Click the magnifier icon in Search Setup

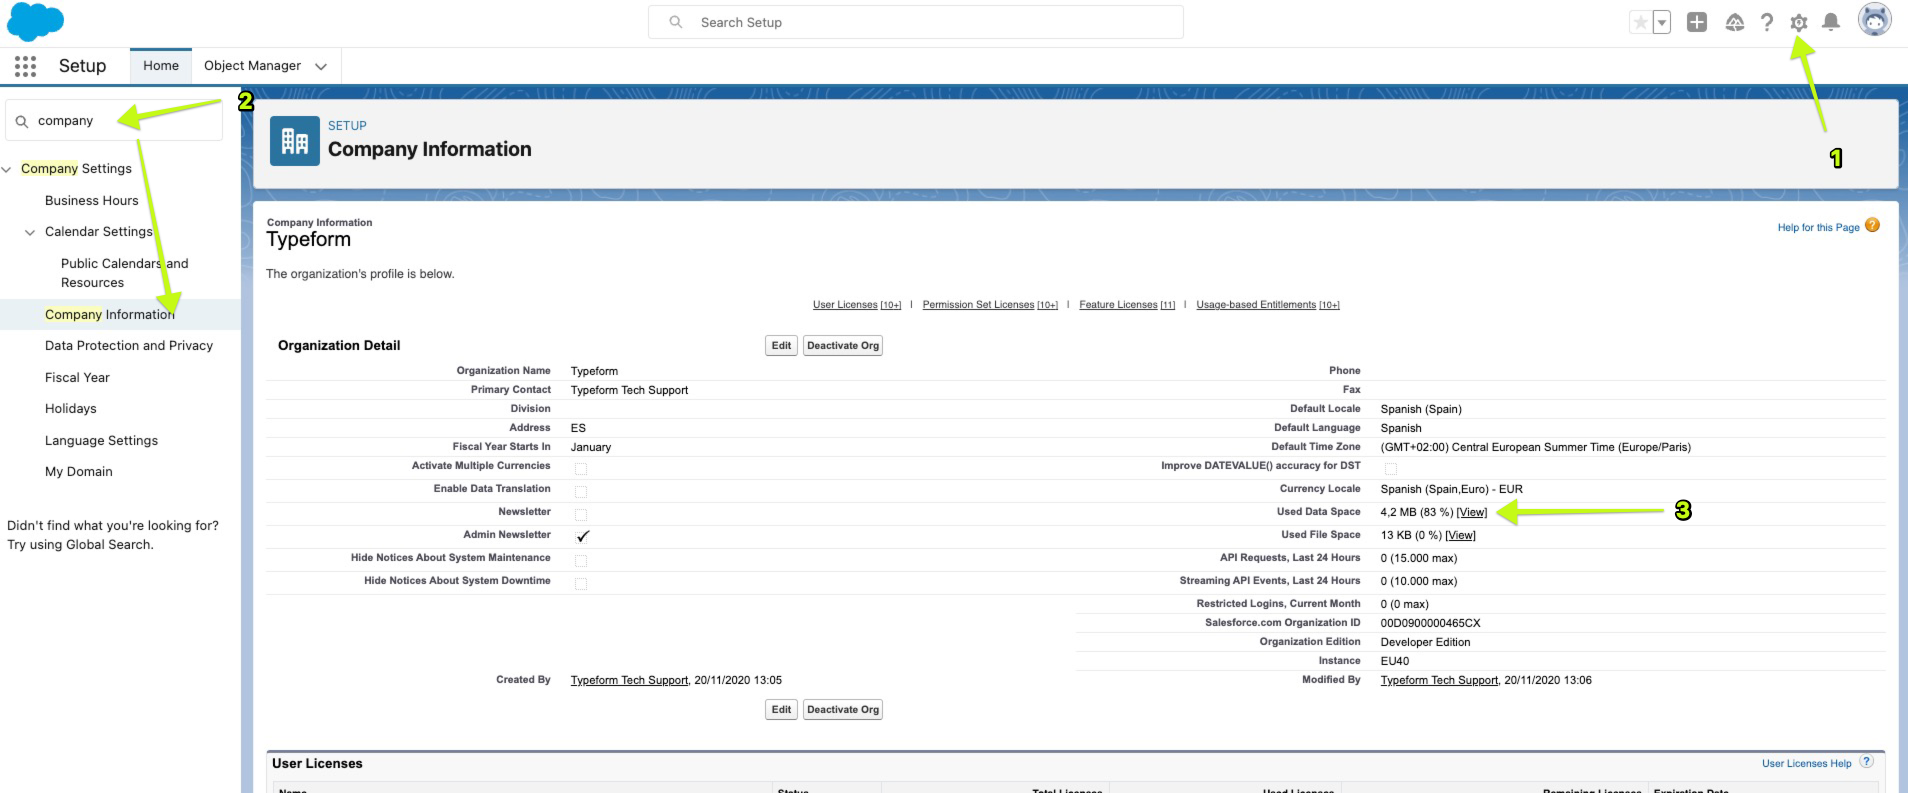pos(676,22)
